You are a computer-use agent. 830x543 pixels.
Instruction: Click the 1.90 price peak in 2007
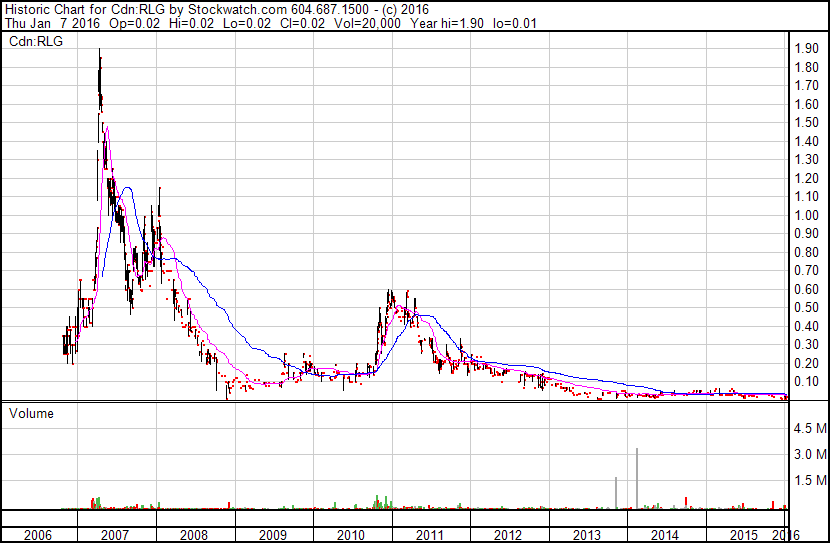(x=100, y=51)
